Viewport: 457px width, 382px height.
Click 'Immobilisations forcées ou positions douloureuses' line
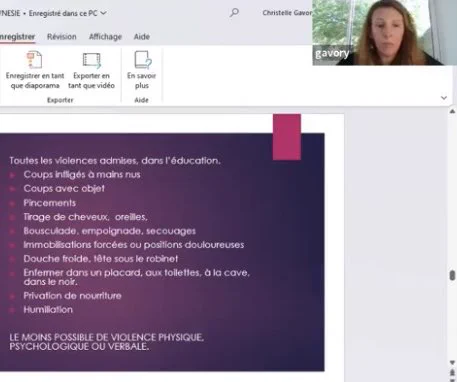[x=134, y=245]
